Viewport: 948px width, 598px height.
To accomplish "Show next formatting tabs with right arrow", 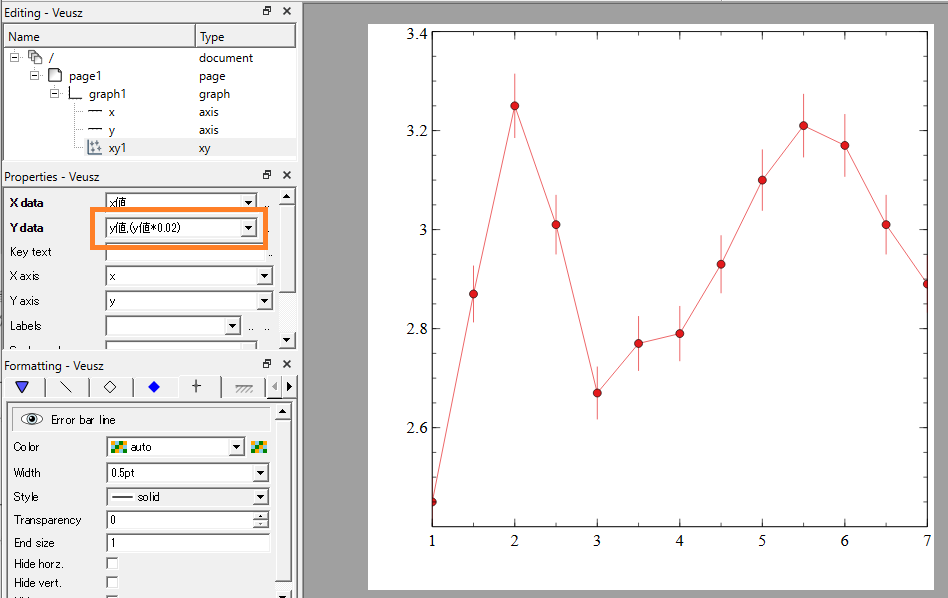I will tap(290, 386).
